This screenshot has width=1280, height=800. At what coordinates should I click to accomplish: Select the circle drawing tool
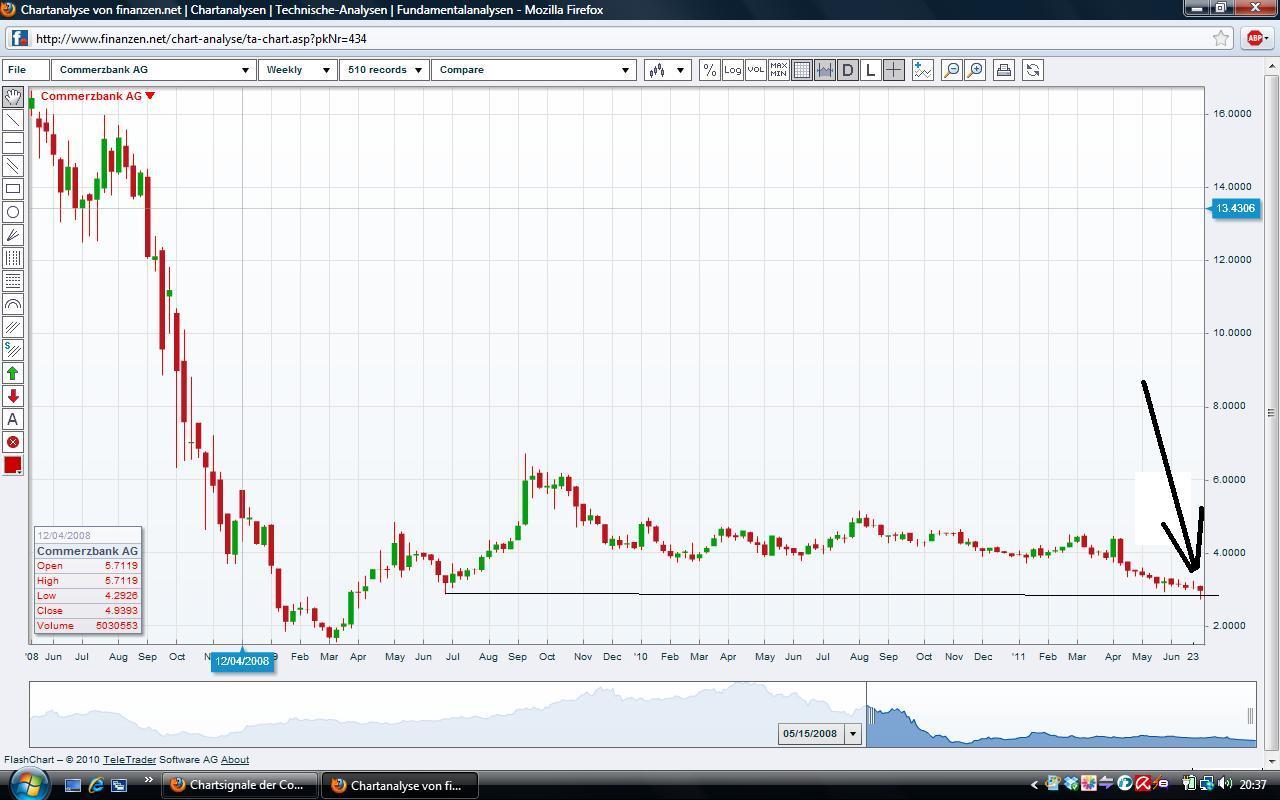[13, 212]
